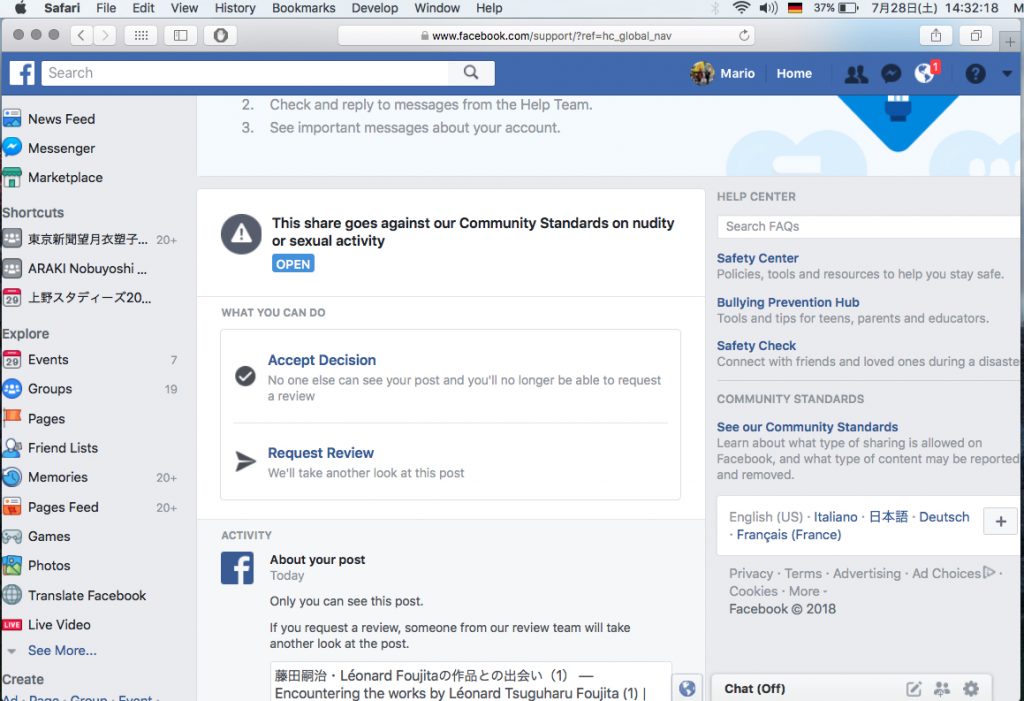Switch language to Français (France)
Viewport: 1024px width, 701px height.
click(x=789, y=534)
